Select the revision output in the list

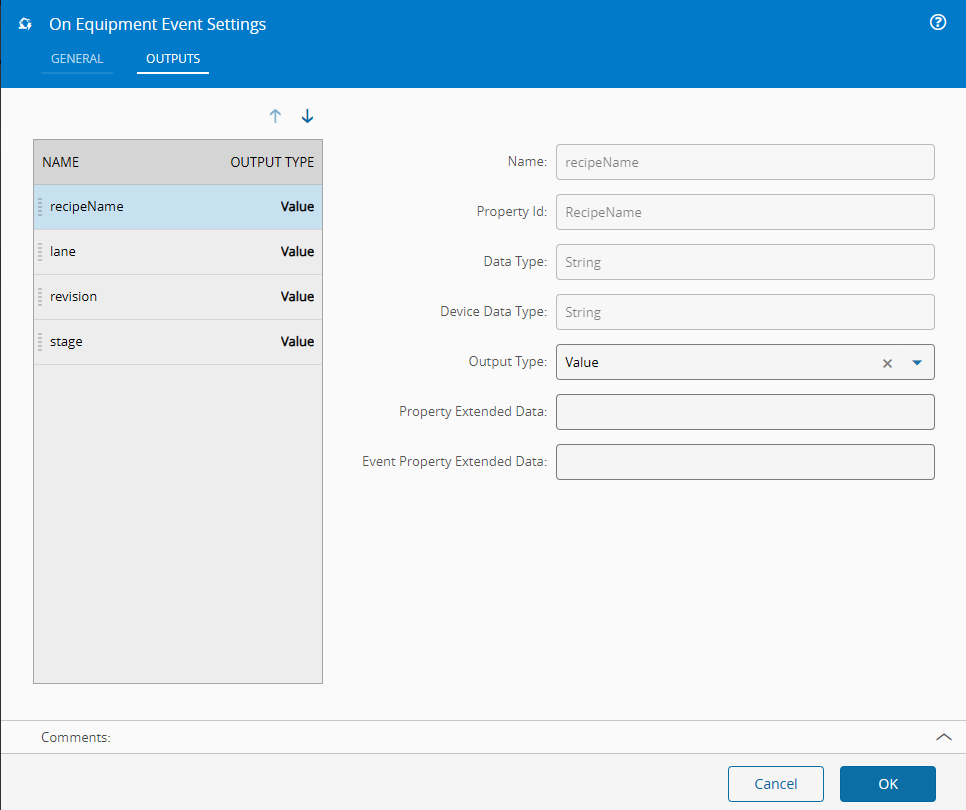tap(178, 297)
